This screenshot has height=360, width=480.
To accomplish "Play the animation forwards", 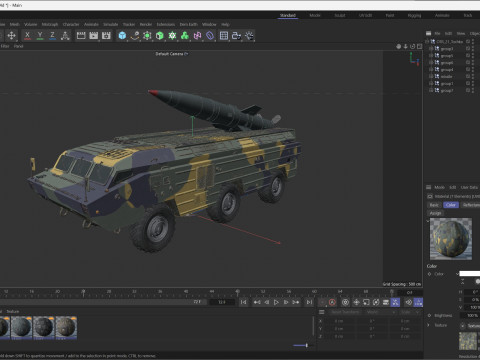I will pyautogui.click(x=276, y=302).
